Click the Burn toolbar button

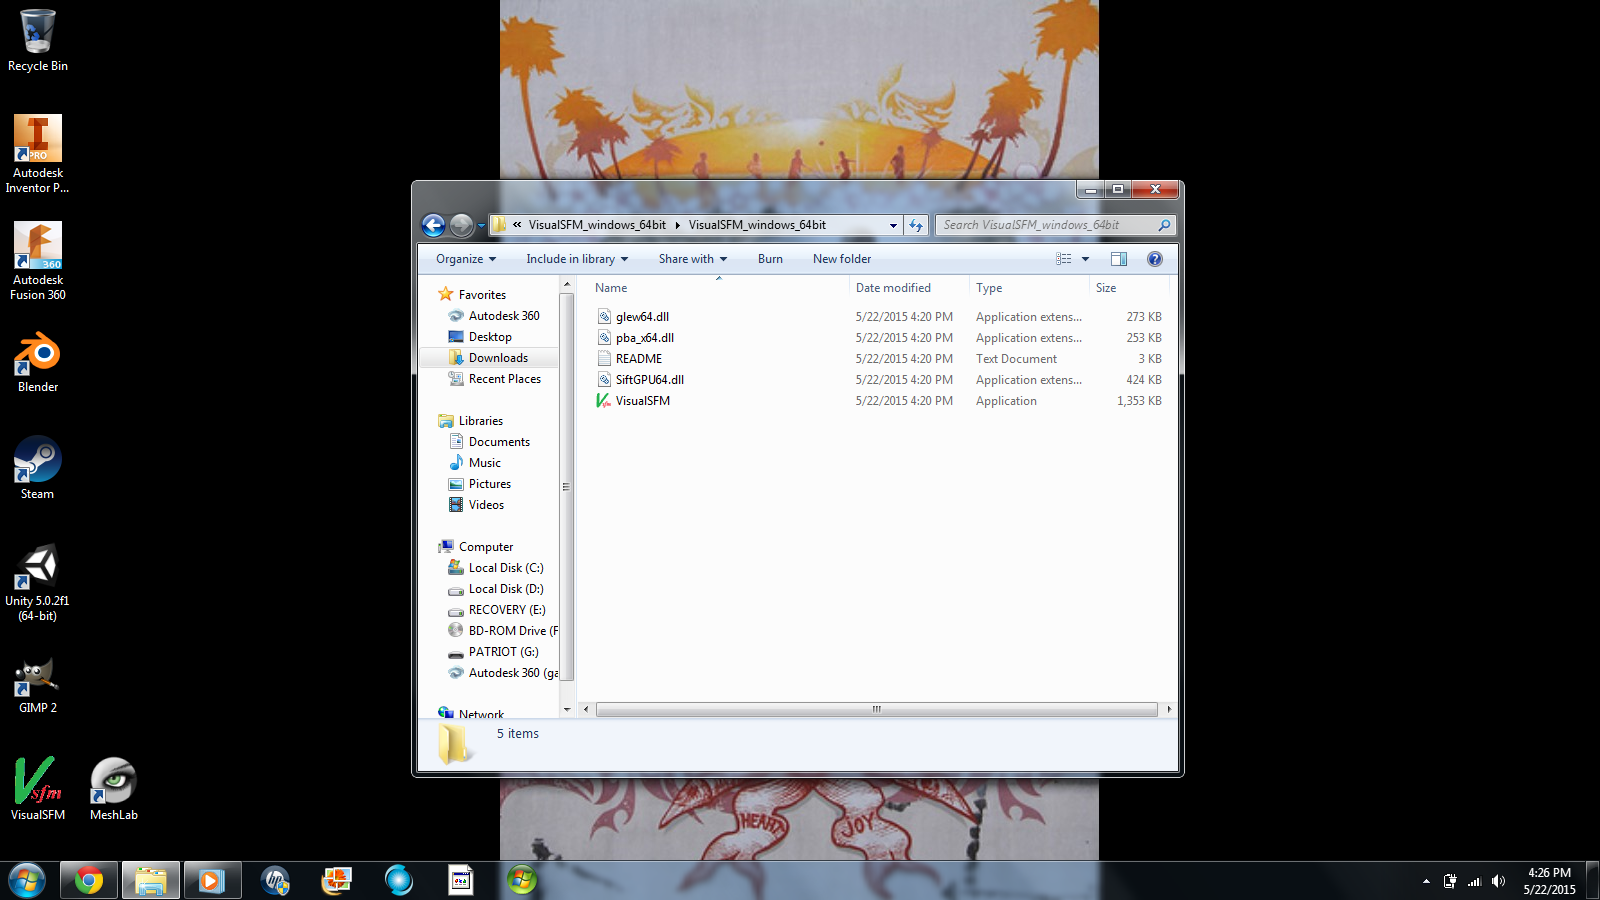[770, 259]
